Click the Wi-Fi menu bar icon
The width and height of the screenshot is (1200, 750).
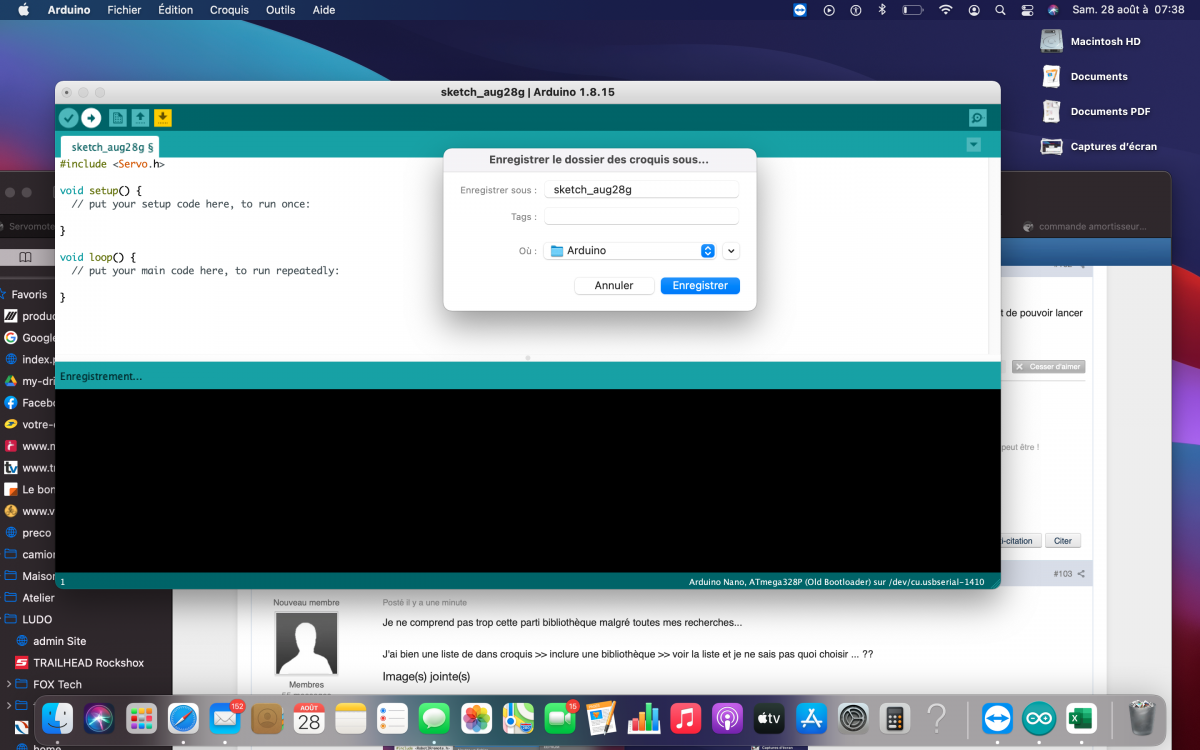[x=945, y=10]
